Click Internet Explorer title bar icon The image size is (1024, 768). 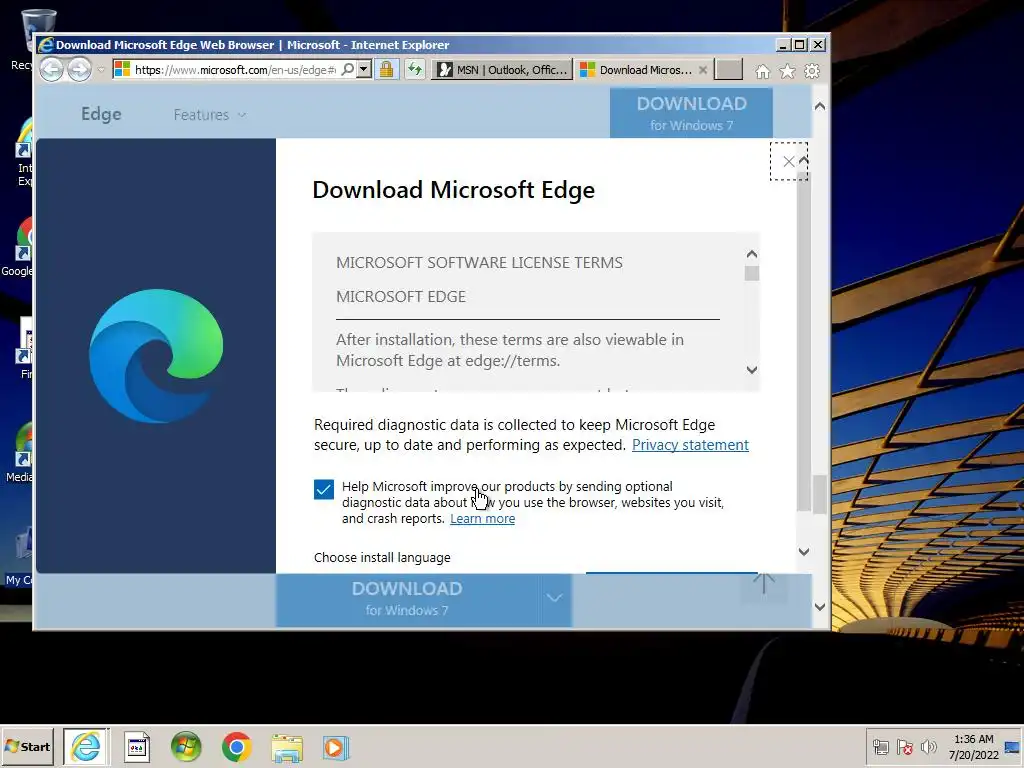pyautogui.click(x=46, y=45)
